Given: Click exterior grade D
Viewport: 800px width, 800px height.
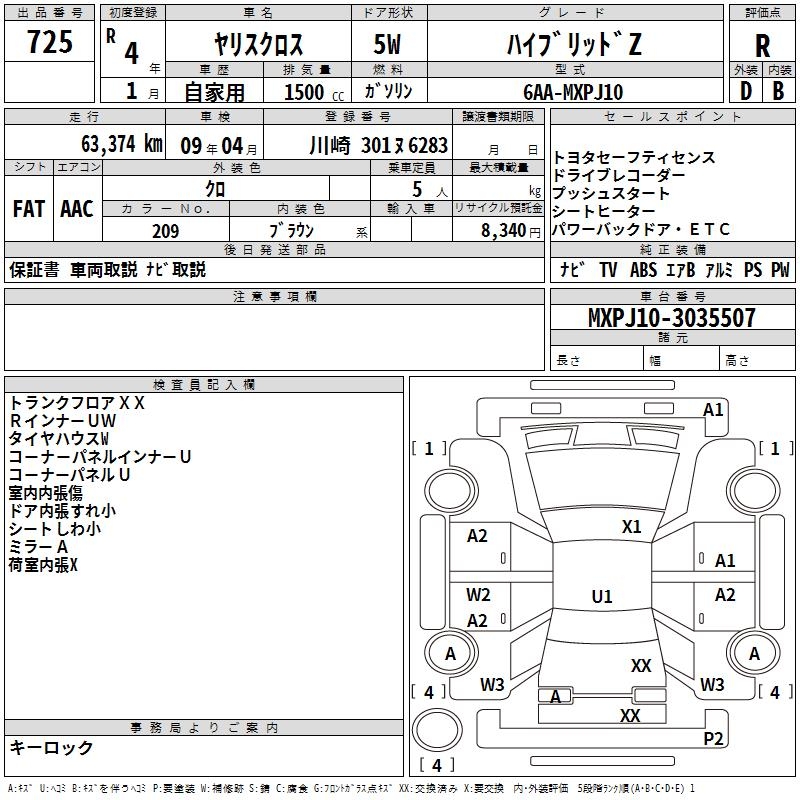Looking at the screenshot, I should click(745, 91).
